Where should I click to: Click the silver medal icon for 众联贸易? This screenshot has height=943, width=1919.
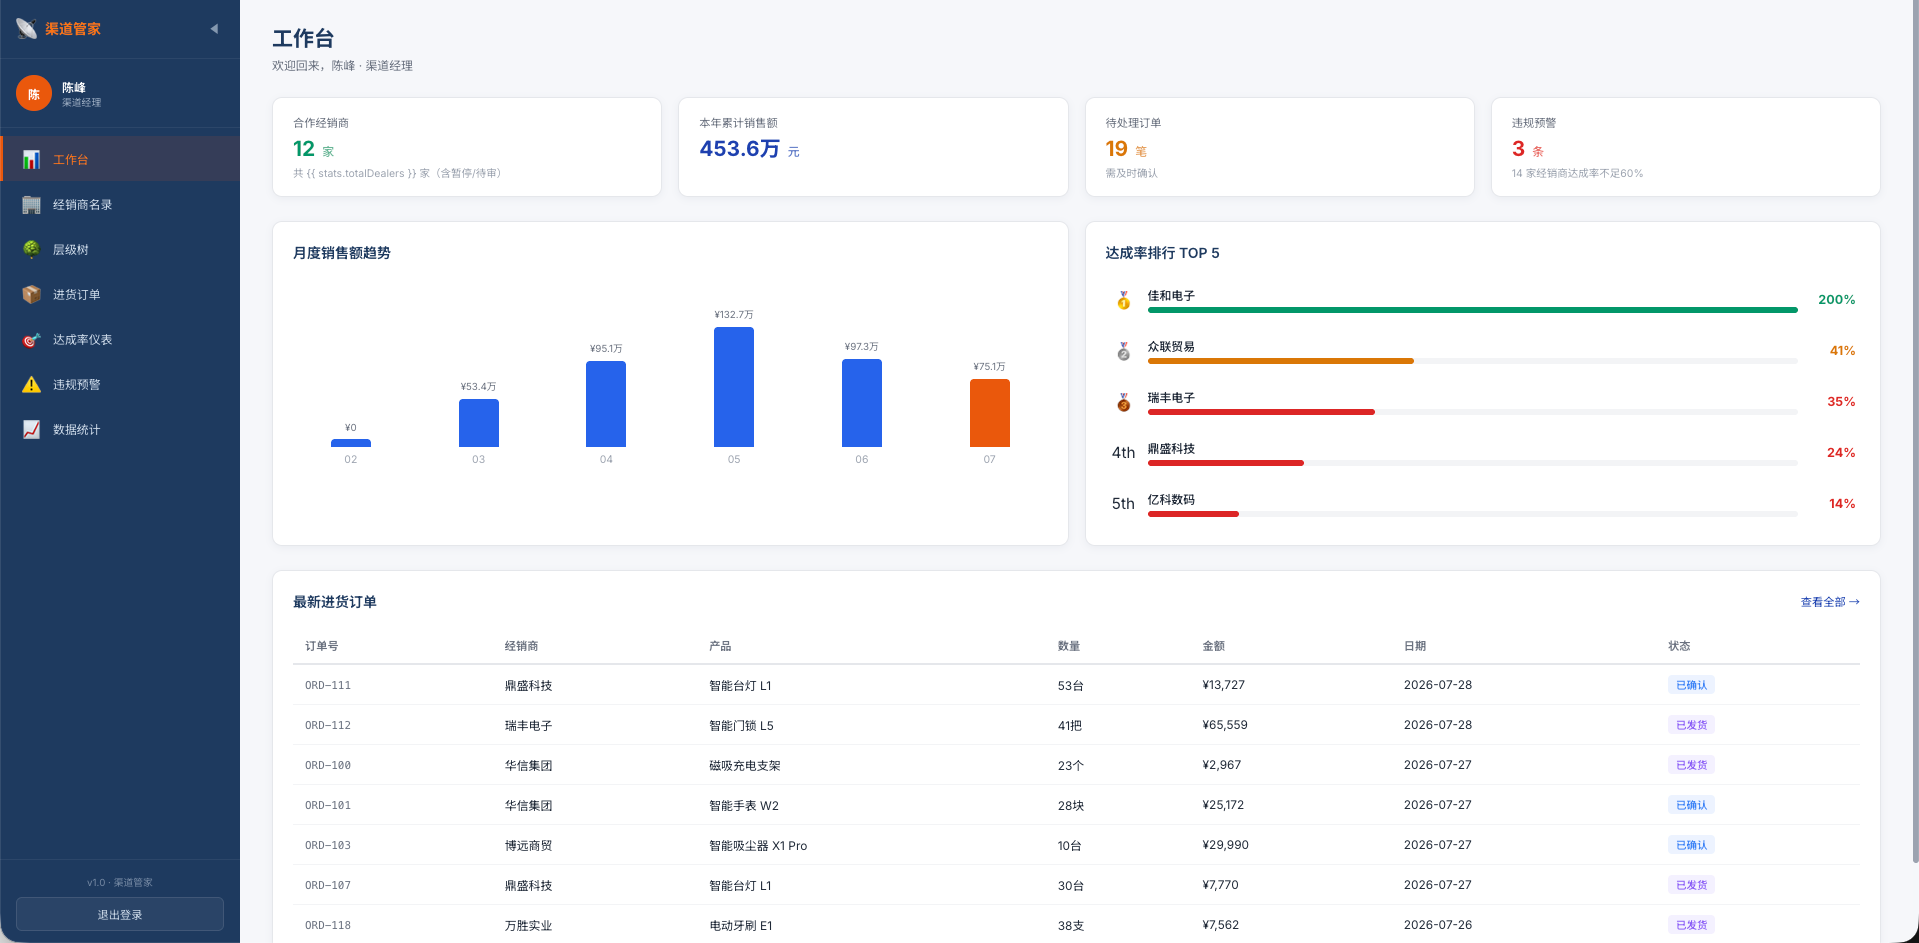tap(1124, 351)
